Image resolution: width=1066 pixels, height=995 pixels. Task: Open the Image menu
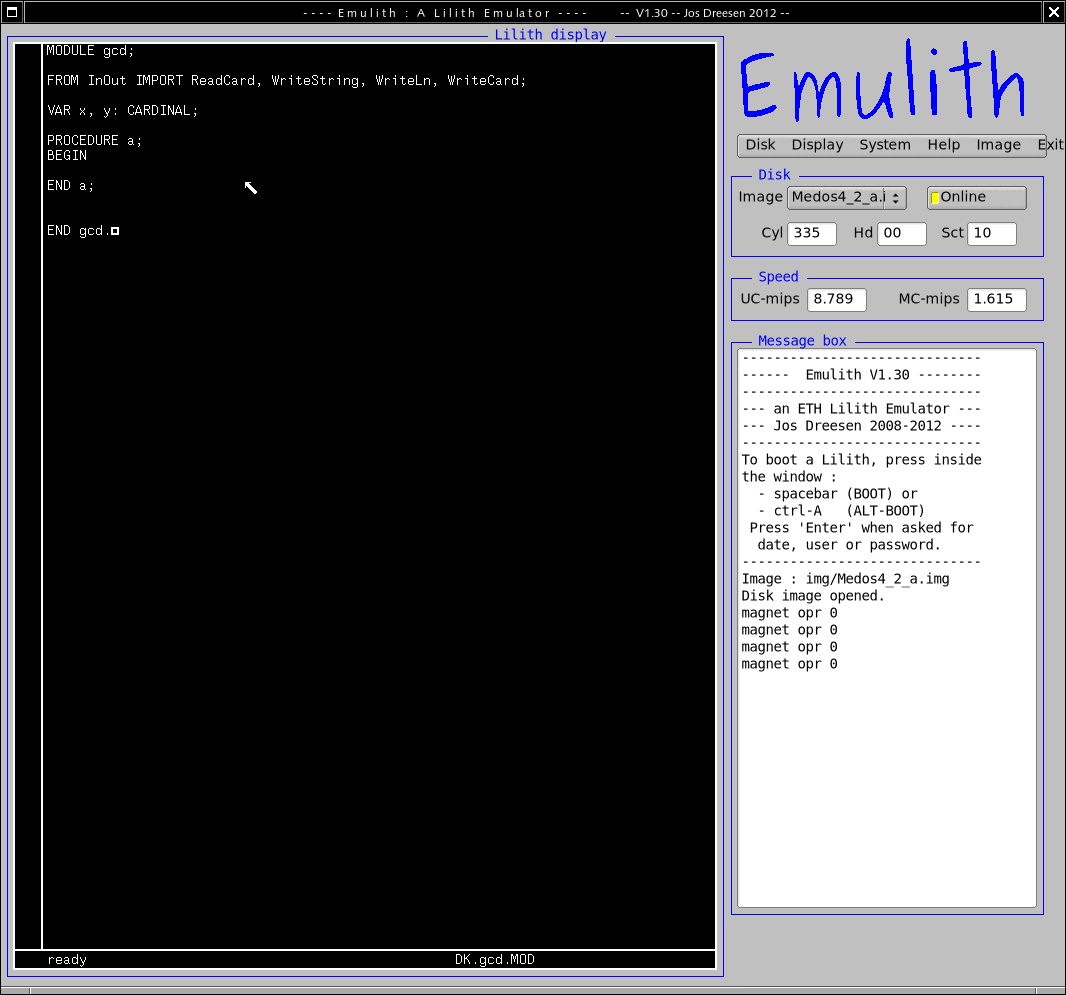click(998, 145)
